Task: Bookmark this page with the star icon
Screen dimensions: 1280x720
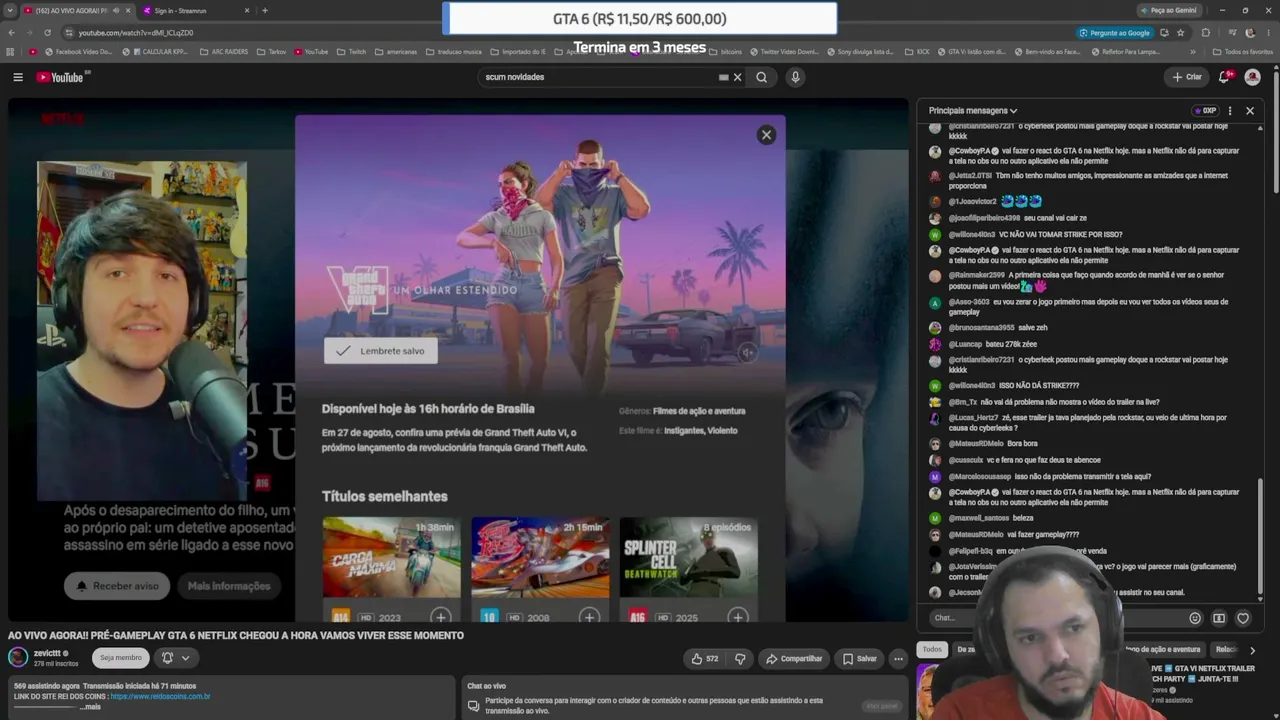Action: (x=1180, y=33)
